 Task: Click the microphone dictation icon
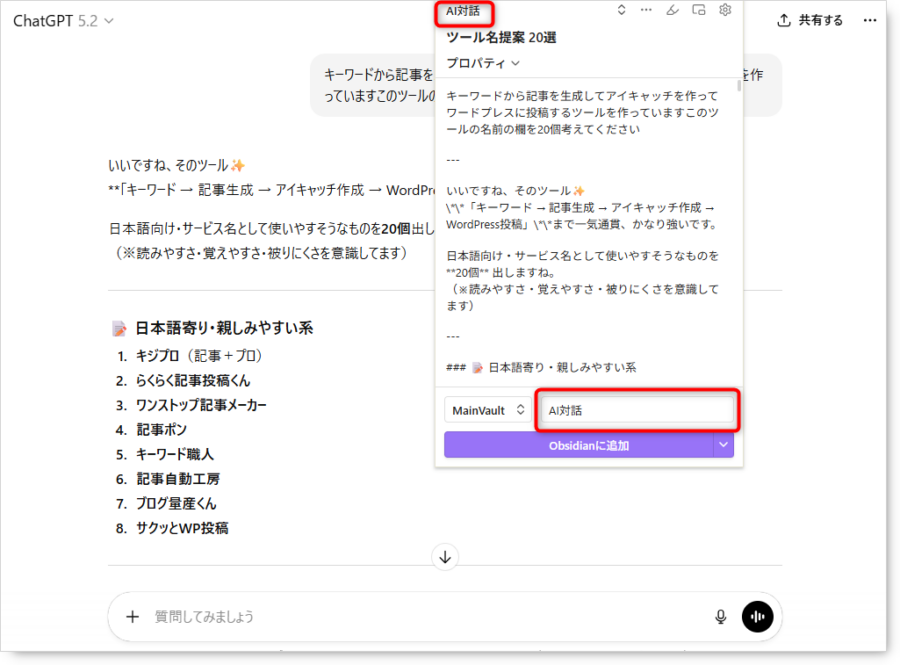tap(720, 617)
